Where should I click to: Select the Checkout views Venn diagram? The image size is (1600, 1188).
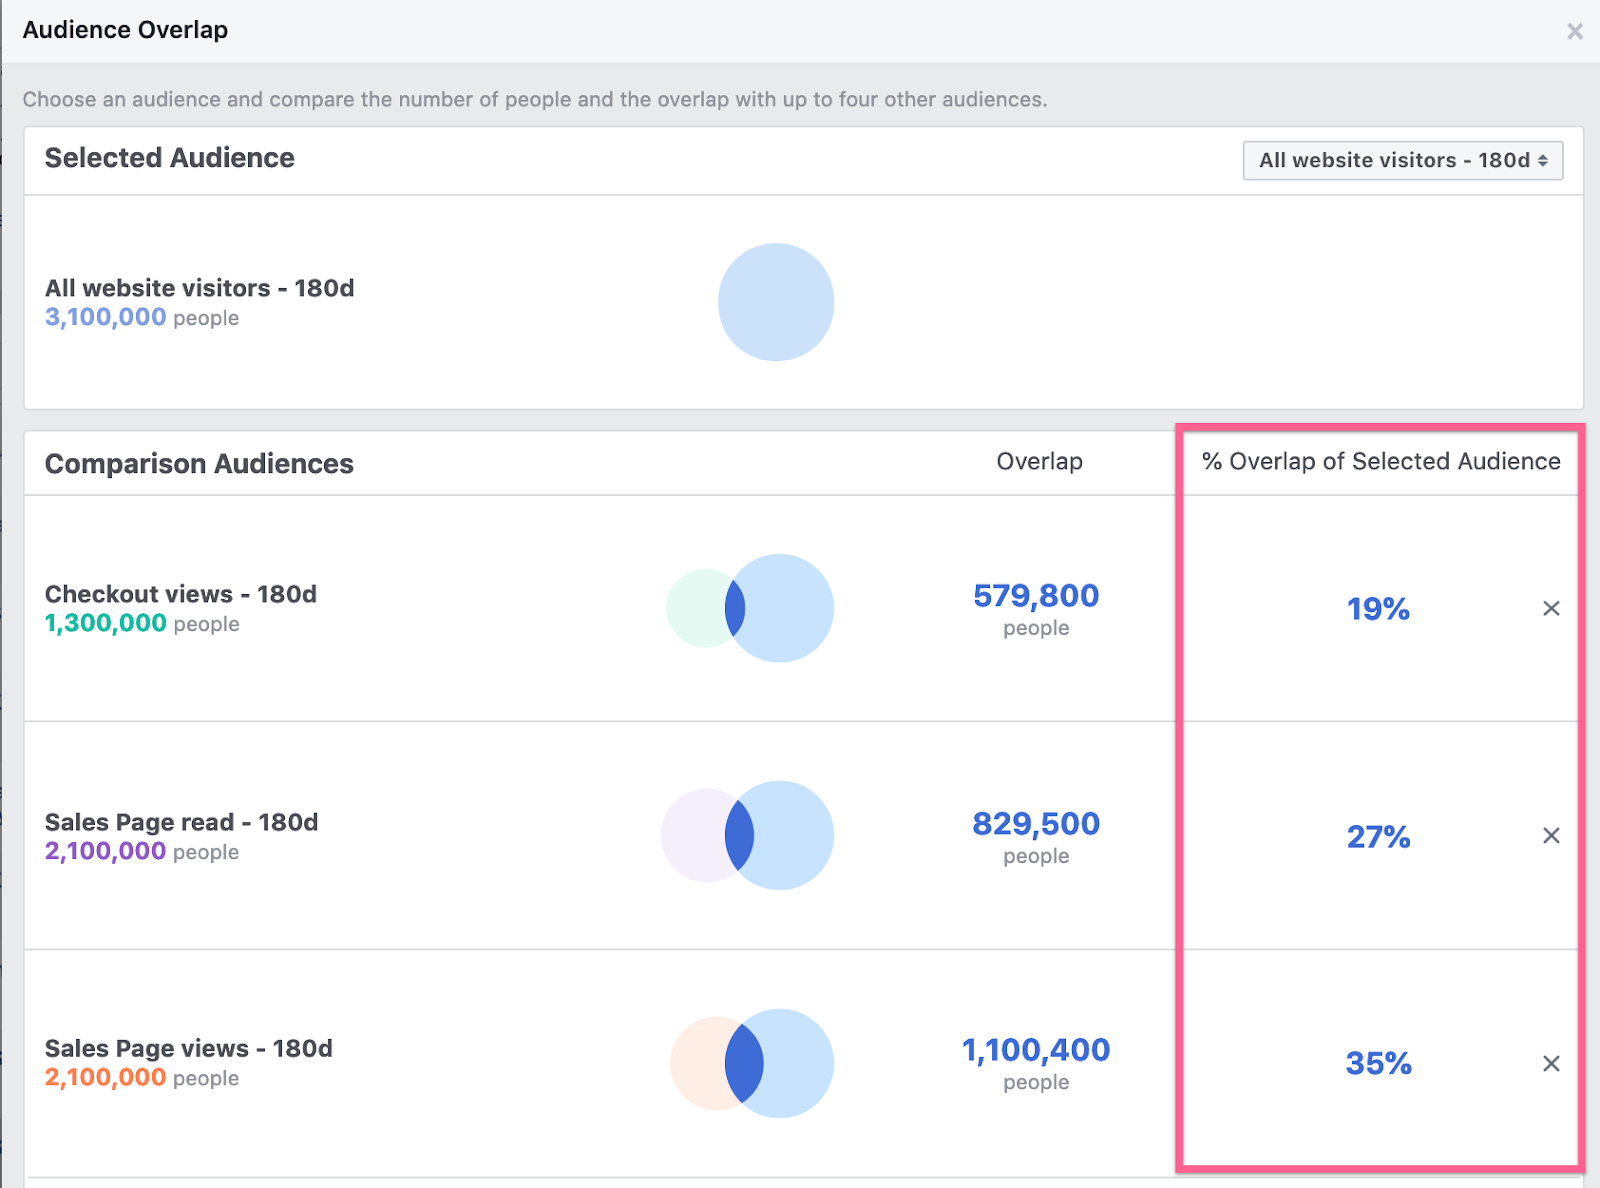pyautogui.click(x=750, y=608)
